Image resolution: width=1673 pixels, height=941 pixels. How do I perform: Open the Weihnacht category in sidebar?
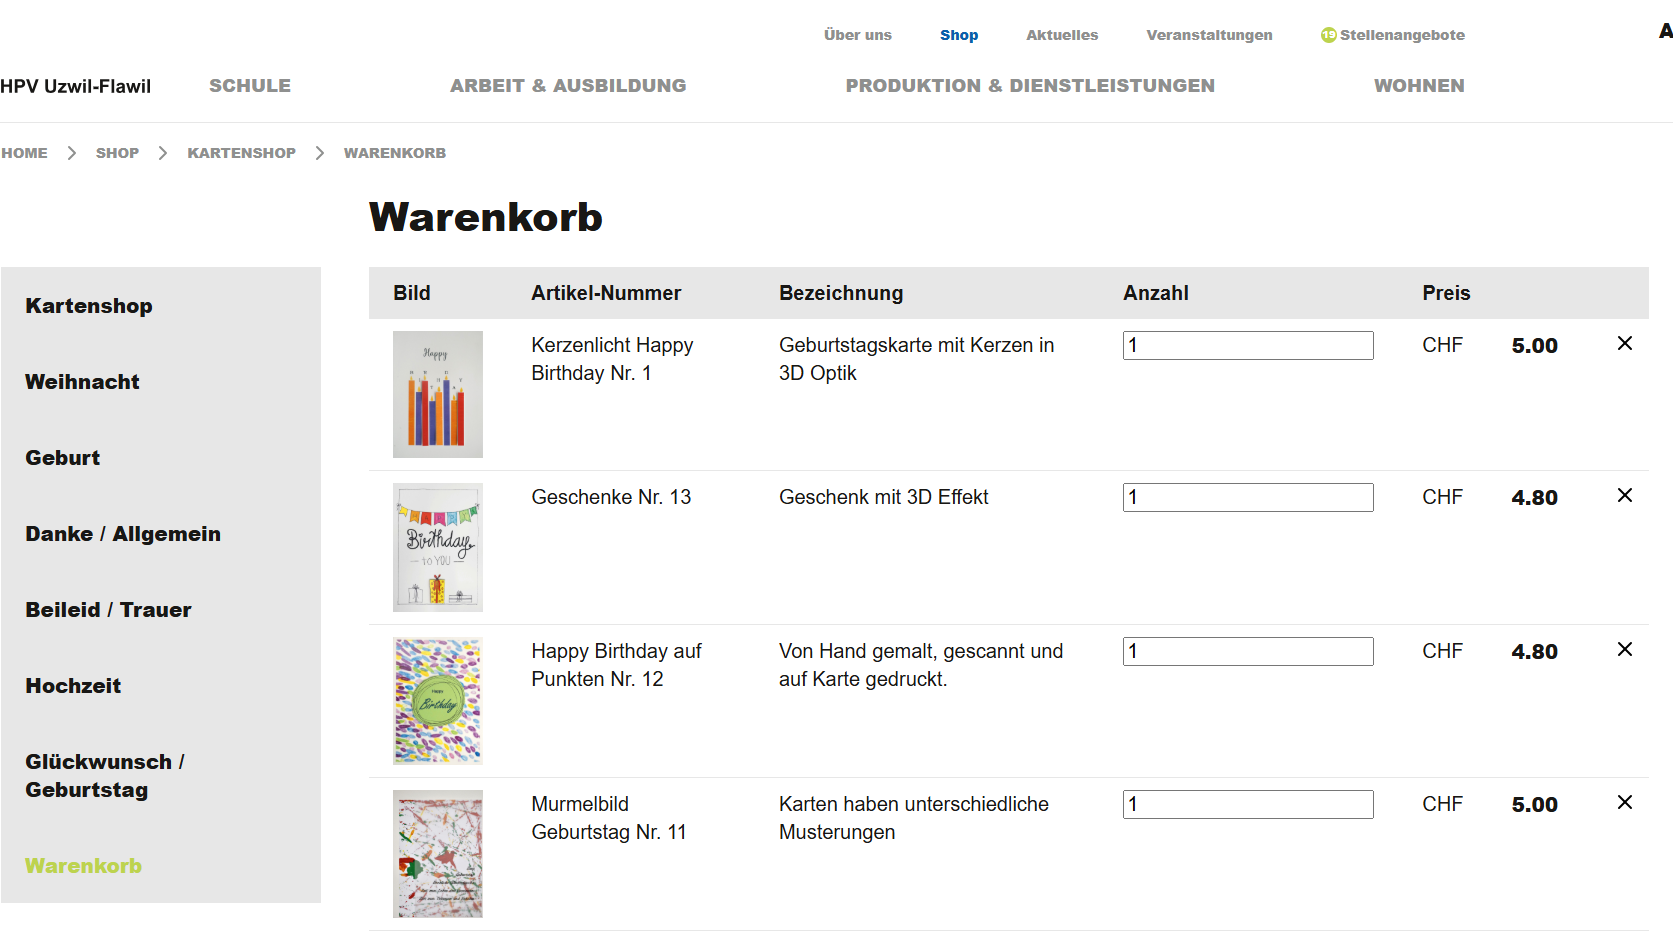[x=82, y=382]
